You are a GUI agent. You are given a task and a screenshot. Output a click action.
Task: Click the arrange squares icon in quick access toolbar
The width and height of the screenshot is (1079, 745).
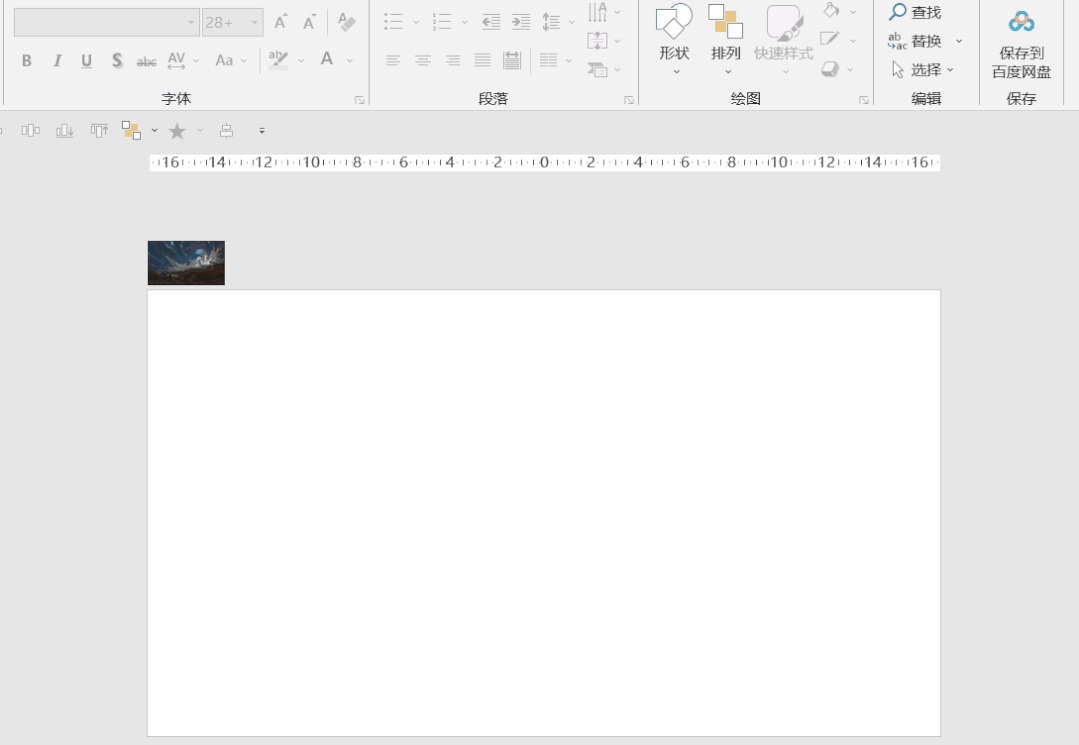[131, 131]
